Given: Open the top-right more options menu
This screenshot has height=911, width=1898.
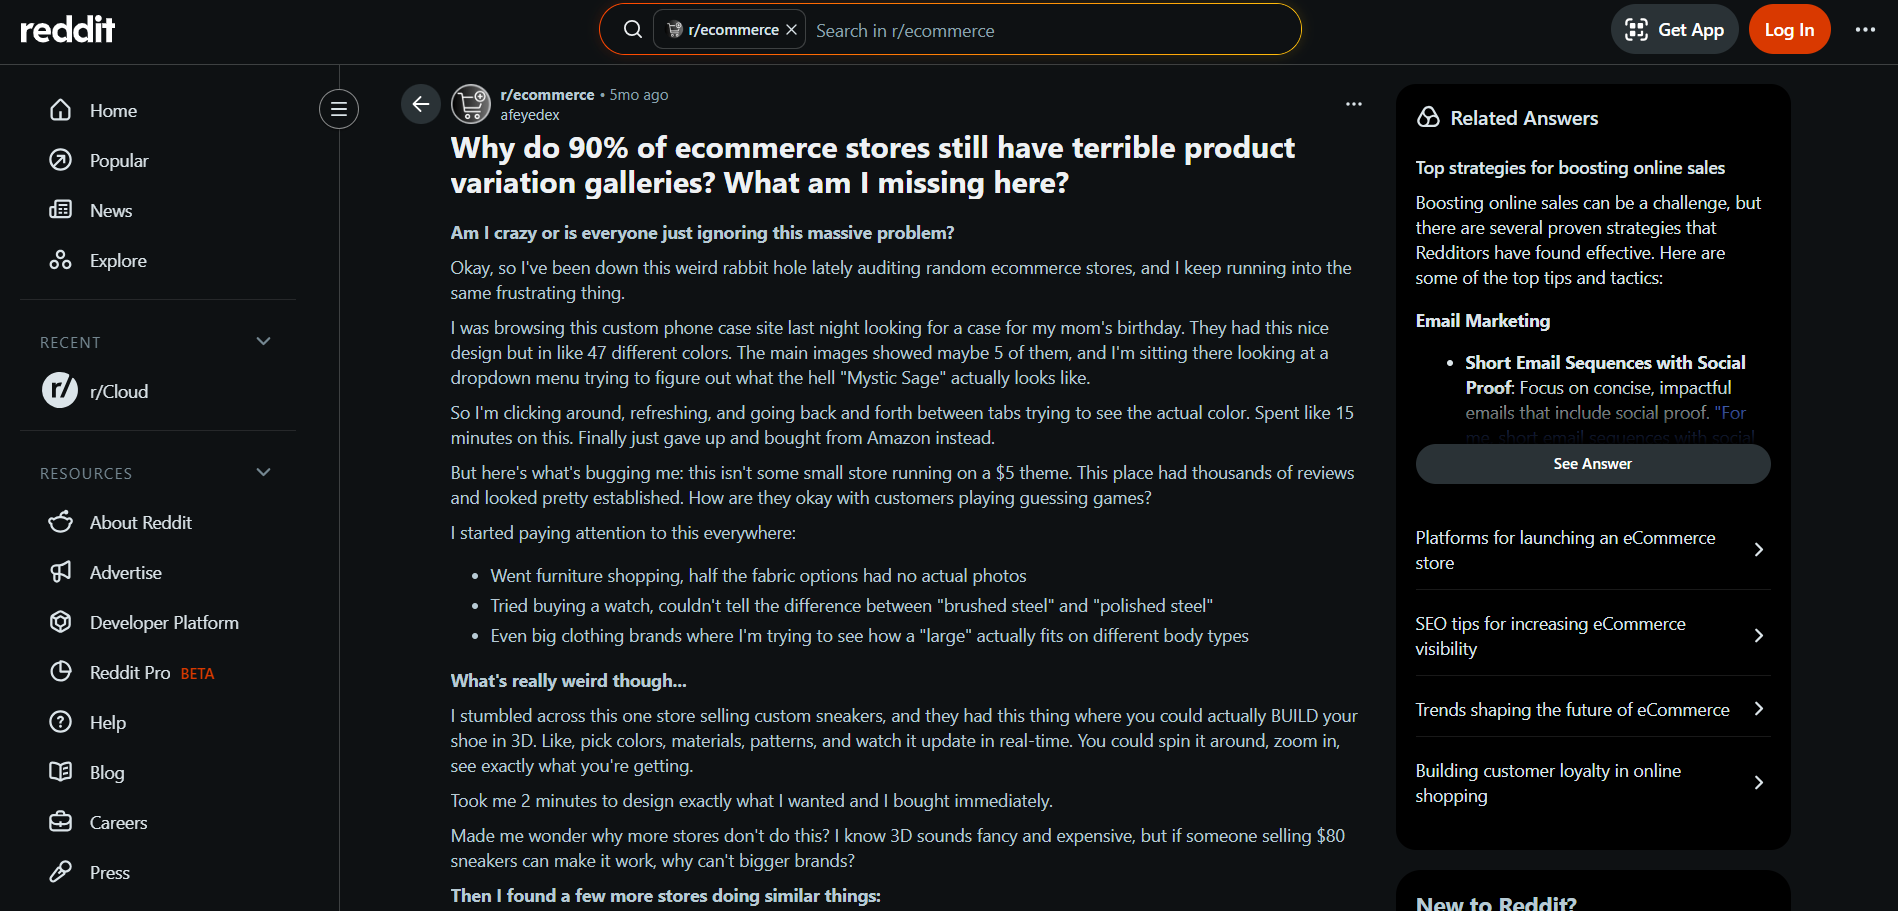Looking at the screenshot, I should pos(1865,30).
